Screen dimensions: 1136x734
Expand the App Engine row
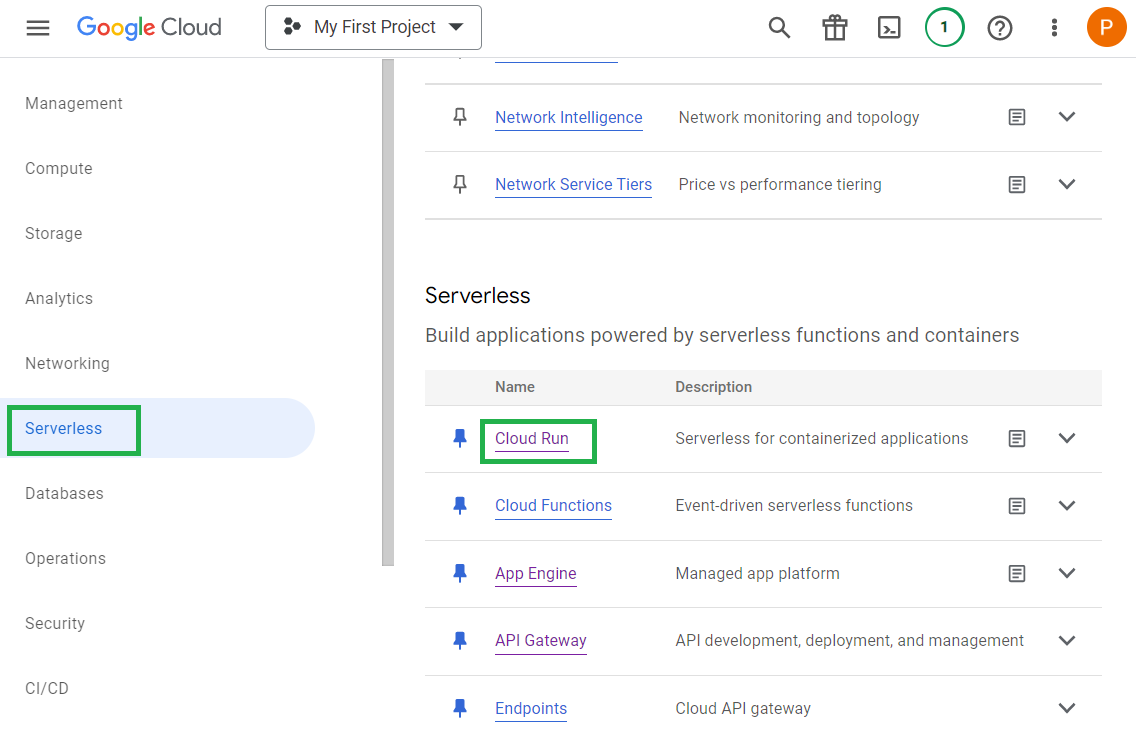coord(1067,573)
